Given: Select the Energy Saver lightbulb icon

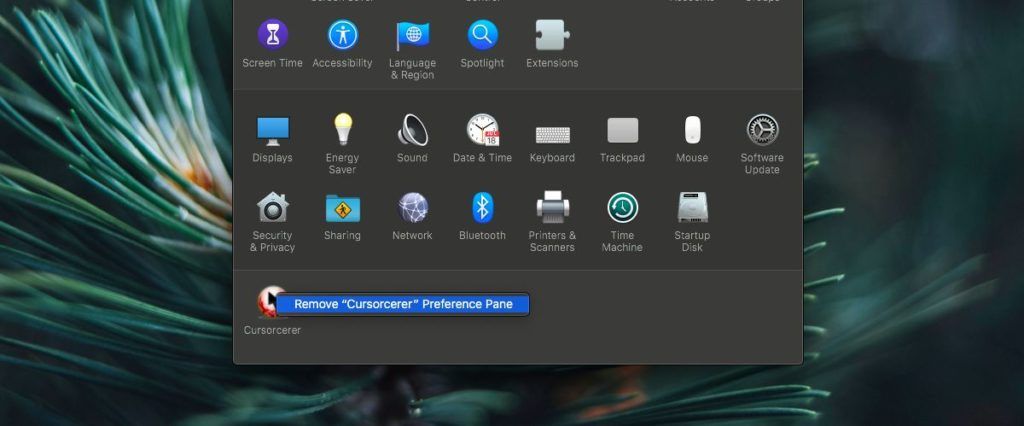Looking at the screenshot, I should pos(342,131).
